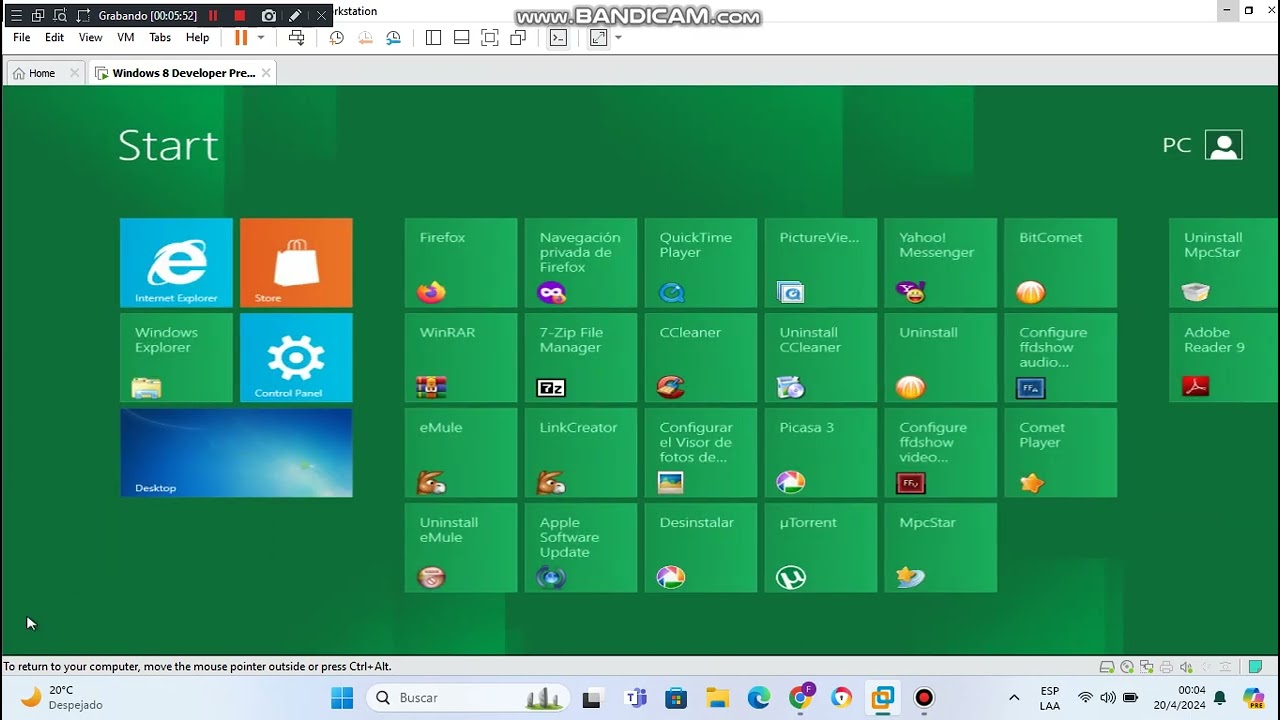1280x720 pixels.
Task: Launch Windows Explorer tile
Action: point(176,357)
